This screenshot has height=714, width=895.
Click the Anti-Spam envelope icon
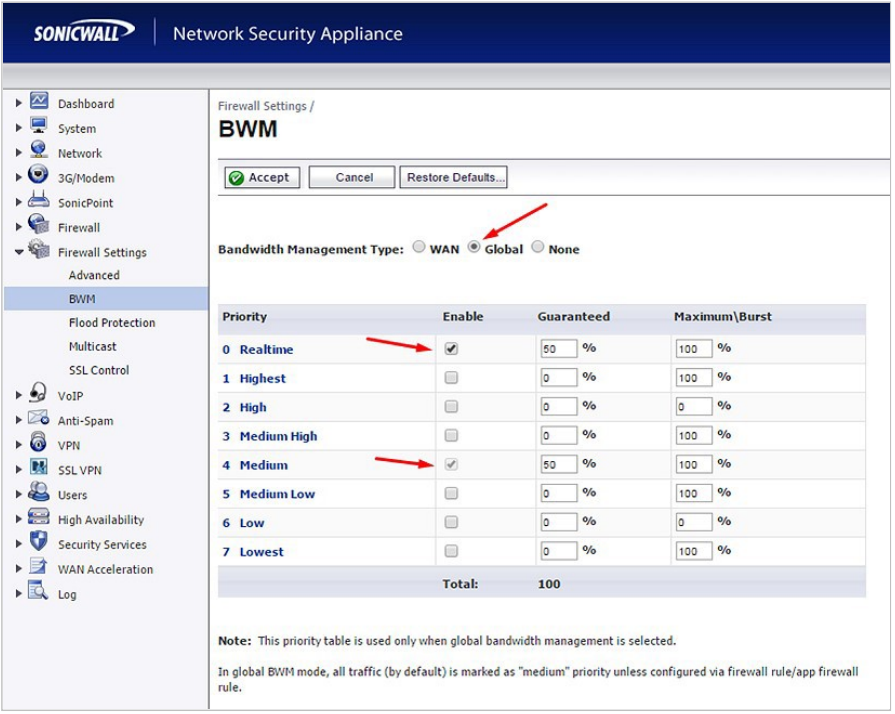point(39,419)
